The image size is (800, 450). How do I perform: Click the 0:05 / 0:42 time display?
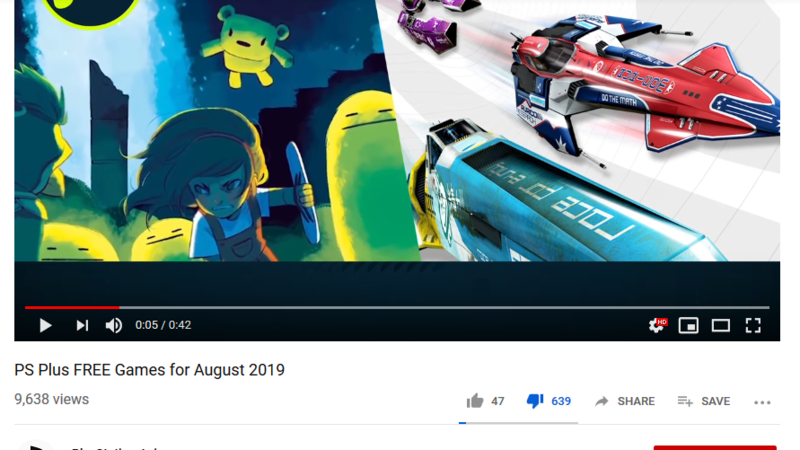click(163, 325)
